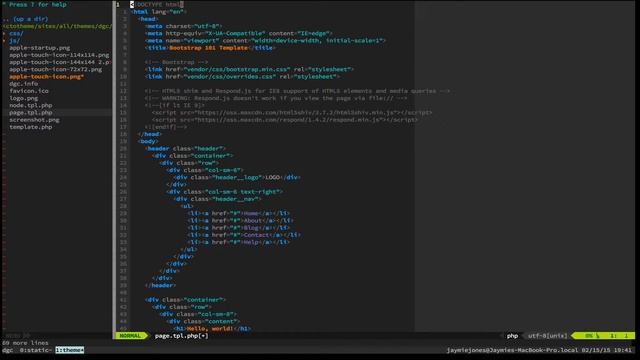Screen dimensions: 640x360
Task: Click the respond.min.js script line
Action: pyautogui.click(x=285, y=120)
